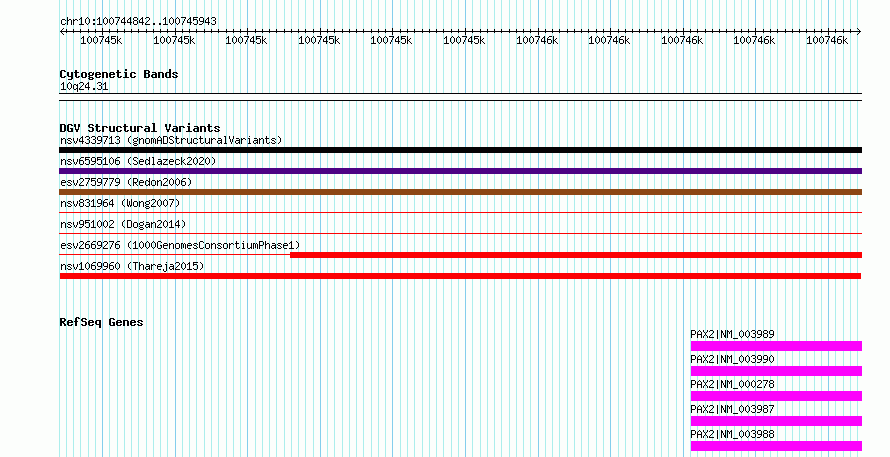Viewport: 890px width, 457px height.
Task: Click the PAX2|NM_000278 gene label
Action: coord(732,384)
